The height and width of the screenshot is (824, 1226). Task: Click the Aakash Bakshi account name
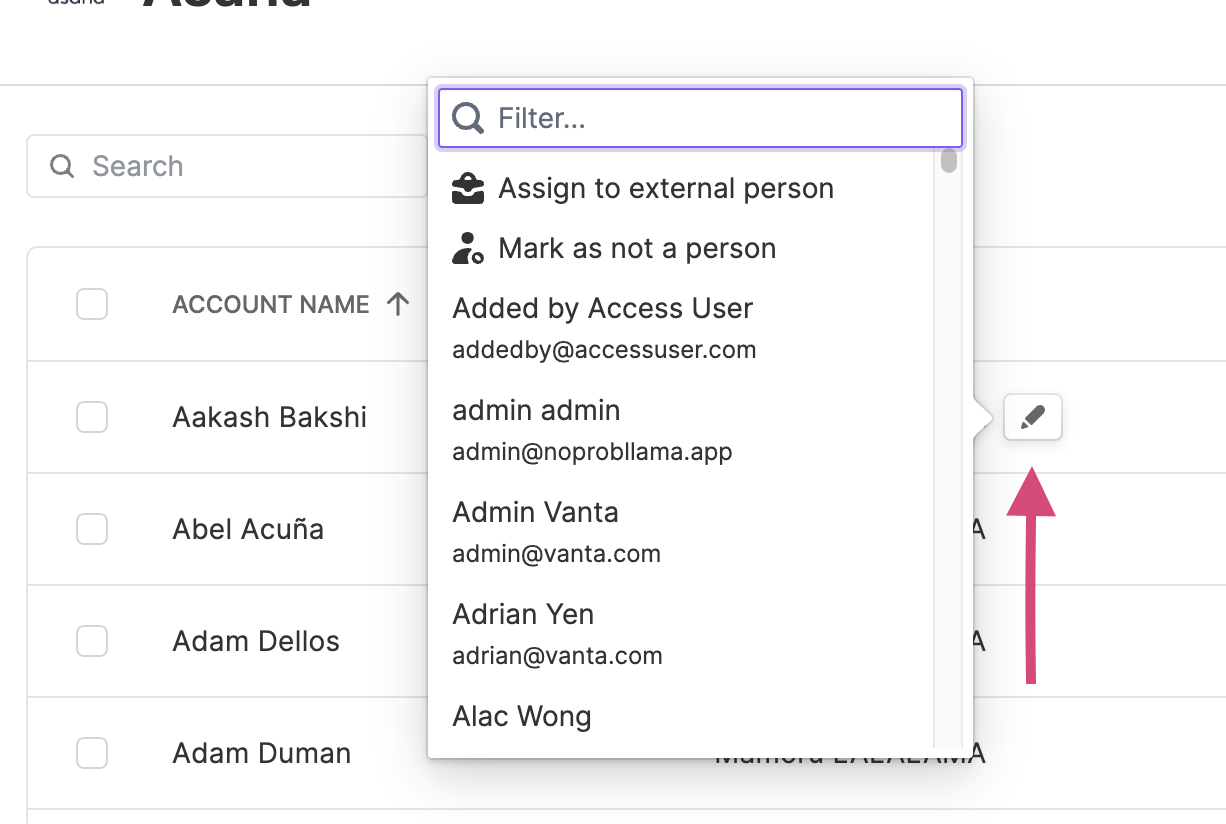pos(270,417)
